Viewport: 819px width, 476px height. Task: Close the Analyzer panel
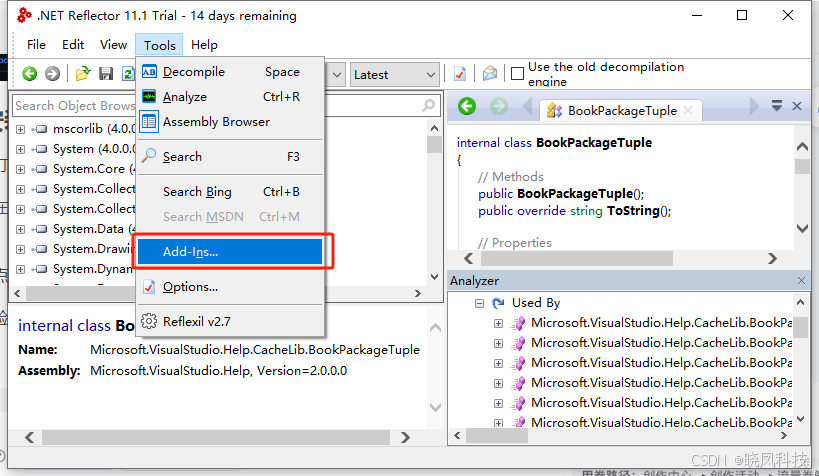pos(801,281)
